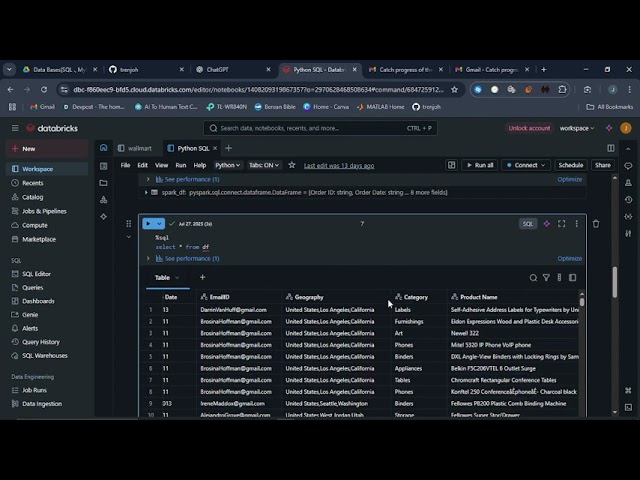Open the Python language dropdown
640x480 pixels.
pos(227,165)
